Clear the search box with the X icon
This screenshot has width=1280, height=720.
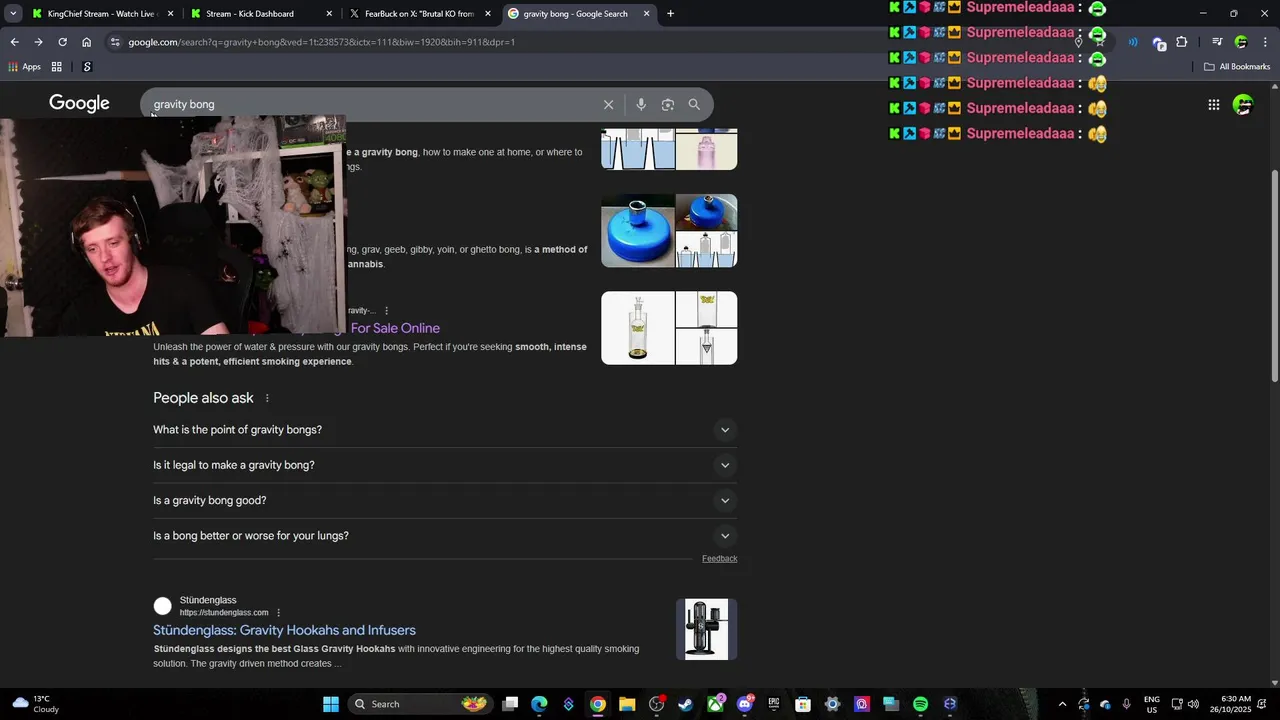(x=608, y=104)
